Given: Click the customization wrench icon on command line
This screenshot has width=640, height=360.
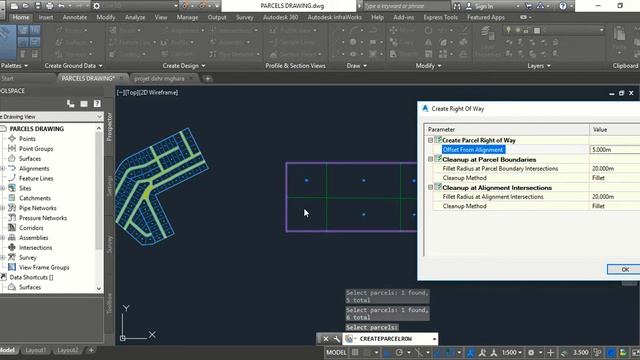Looking at the screenshot, I should click(336, 339).
